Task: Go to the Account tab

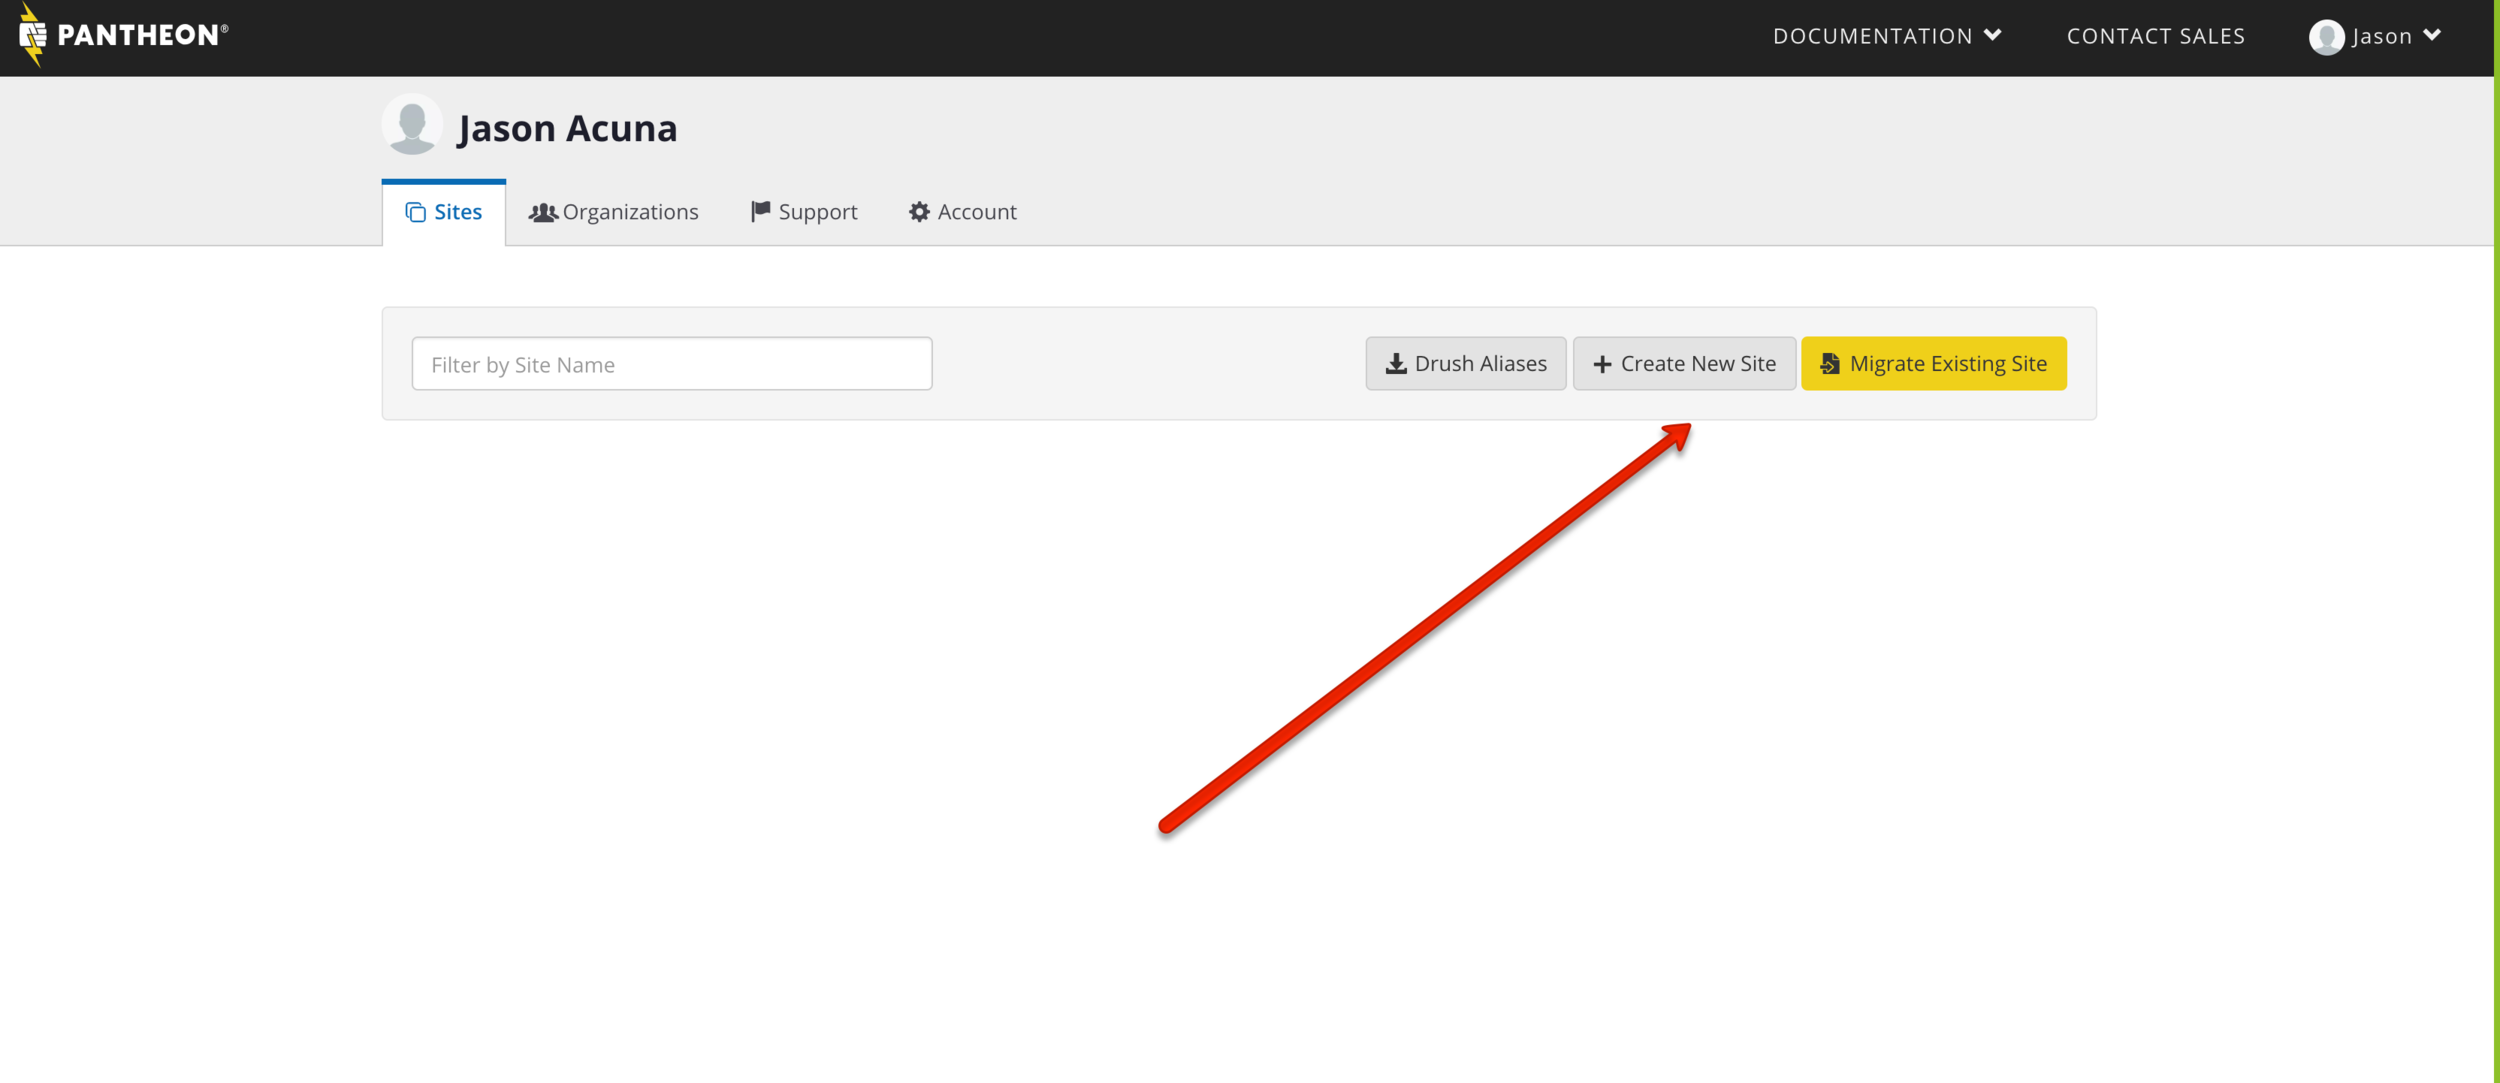Action: point(976,212)
